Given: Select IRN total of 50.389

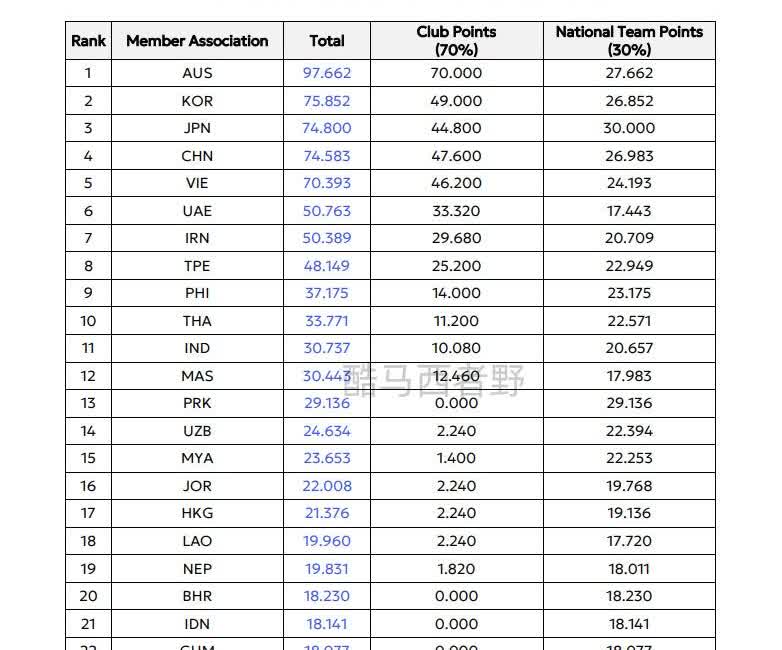Looking at the screenshot, I should [327, 238].
